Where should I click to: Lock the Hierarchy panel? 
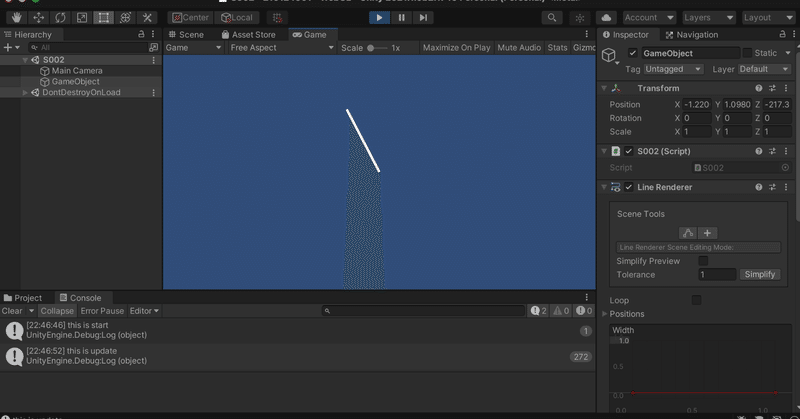tap(141, 34)
